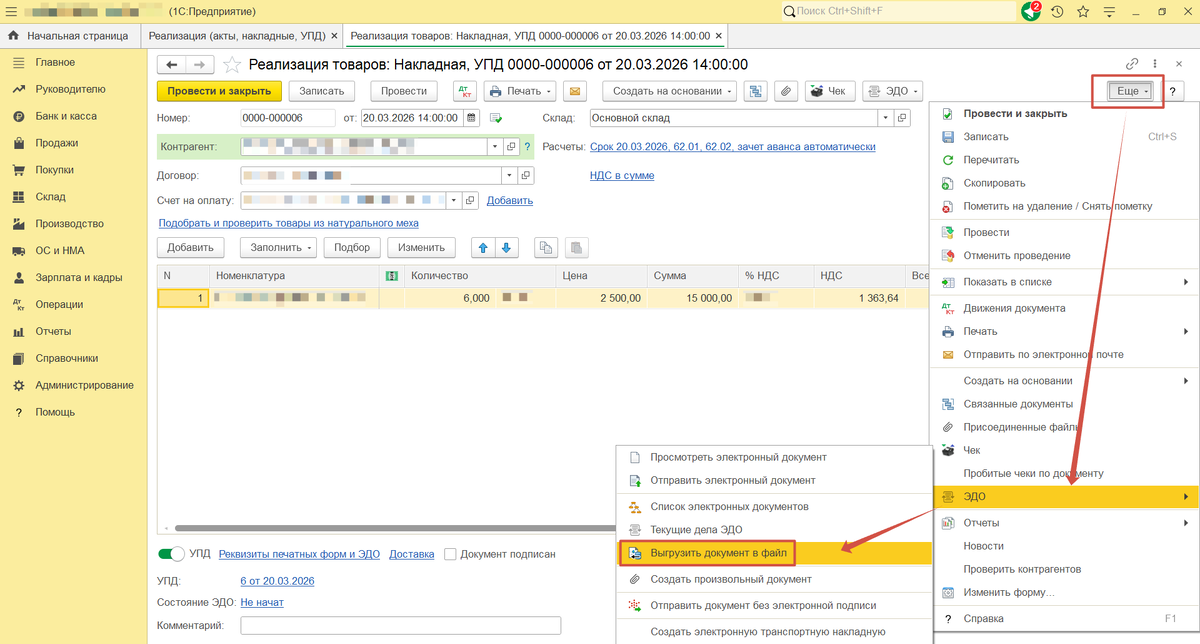Open the notifications bell icon
This screenshot has width=1200, height=644.
(x=1031, y=11)
